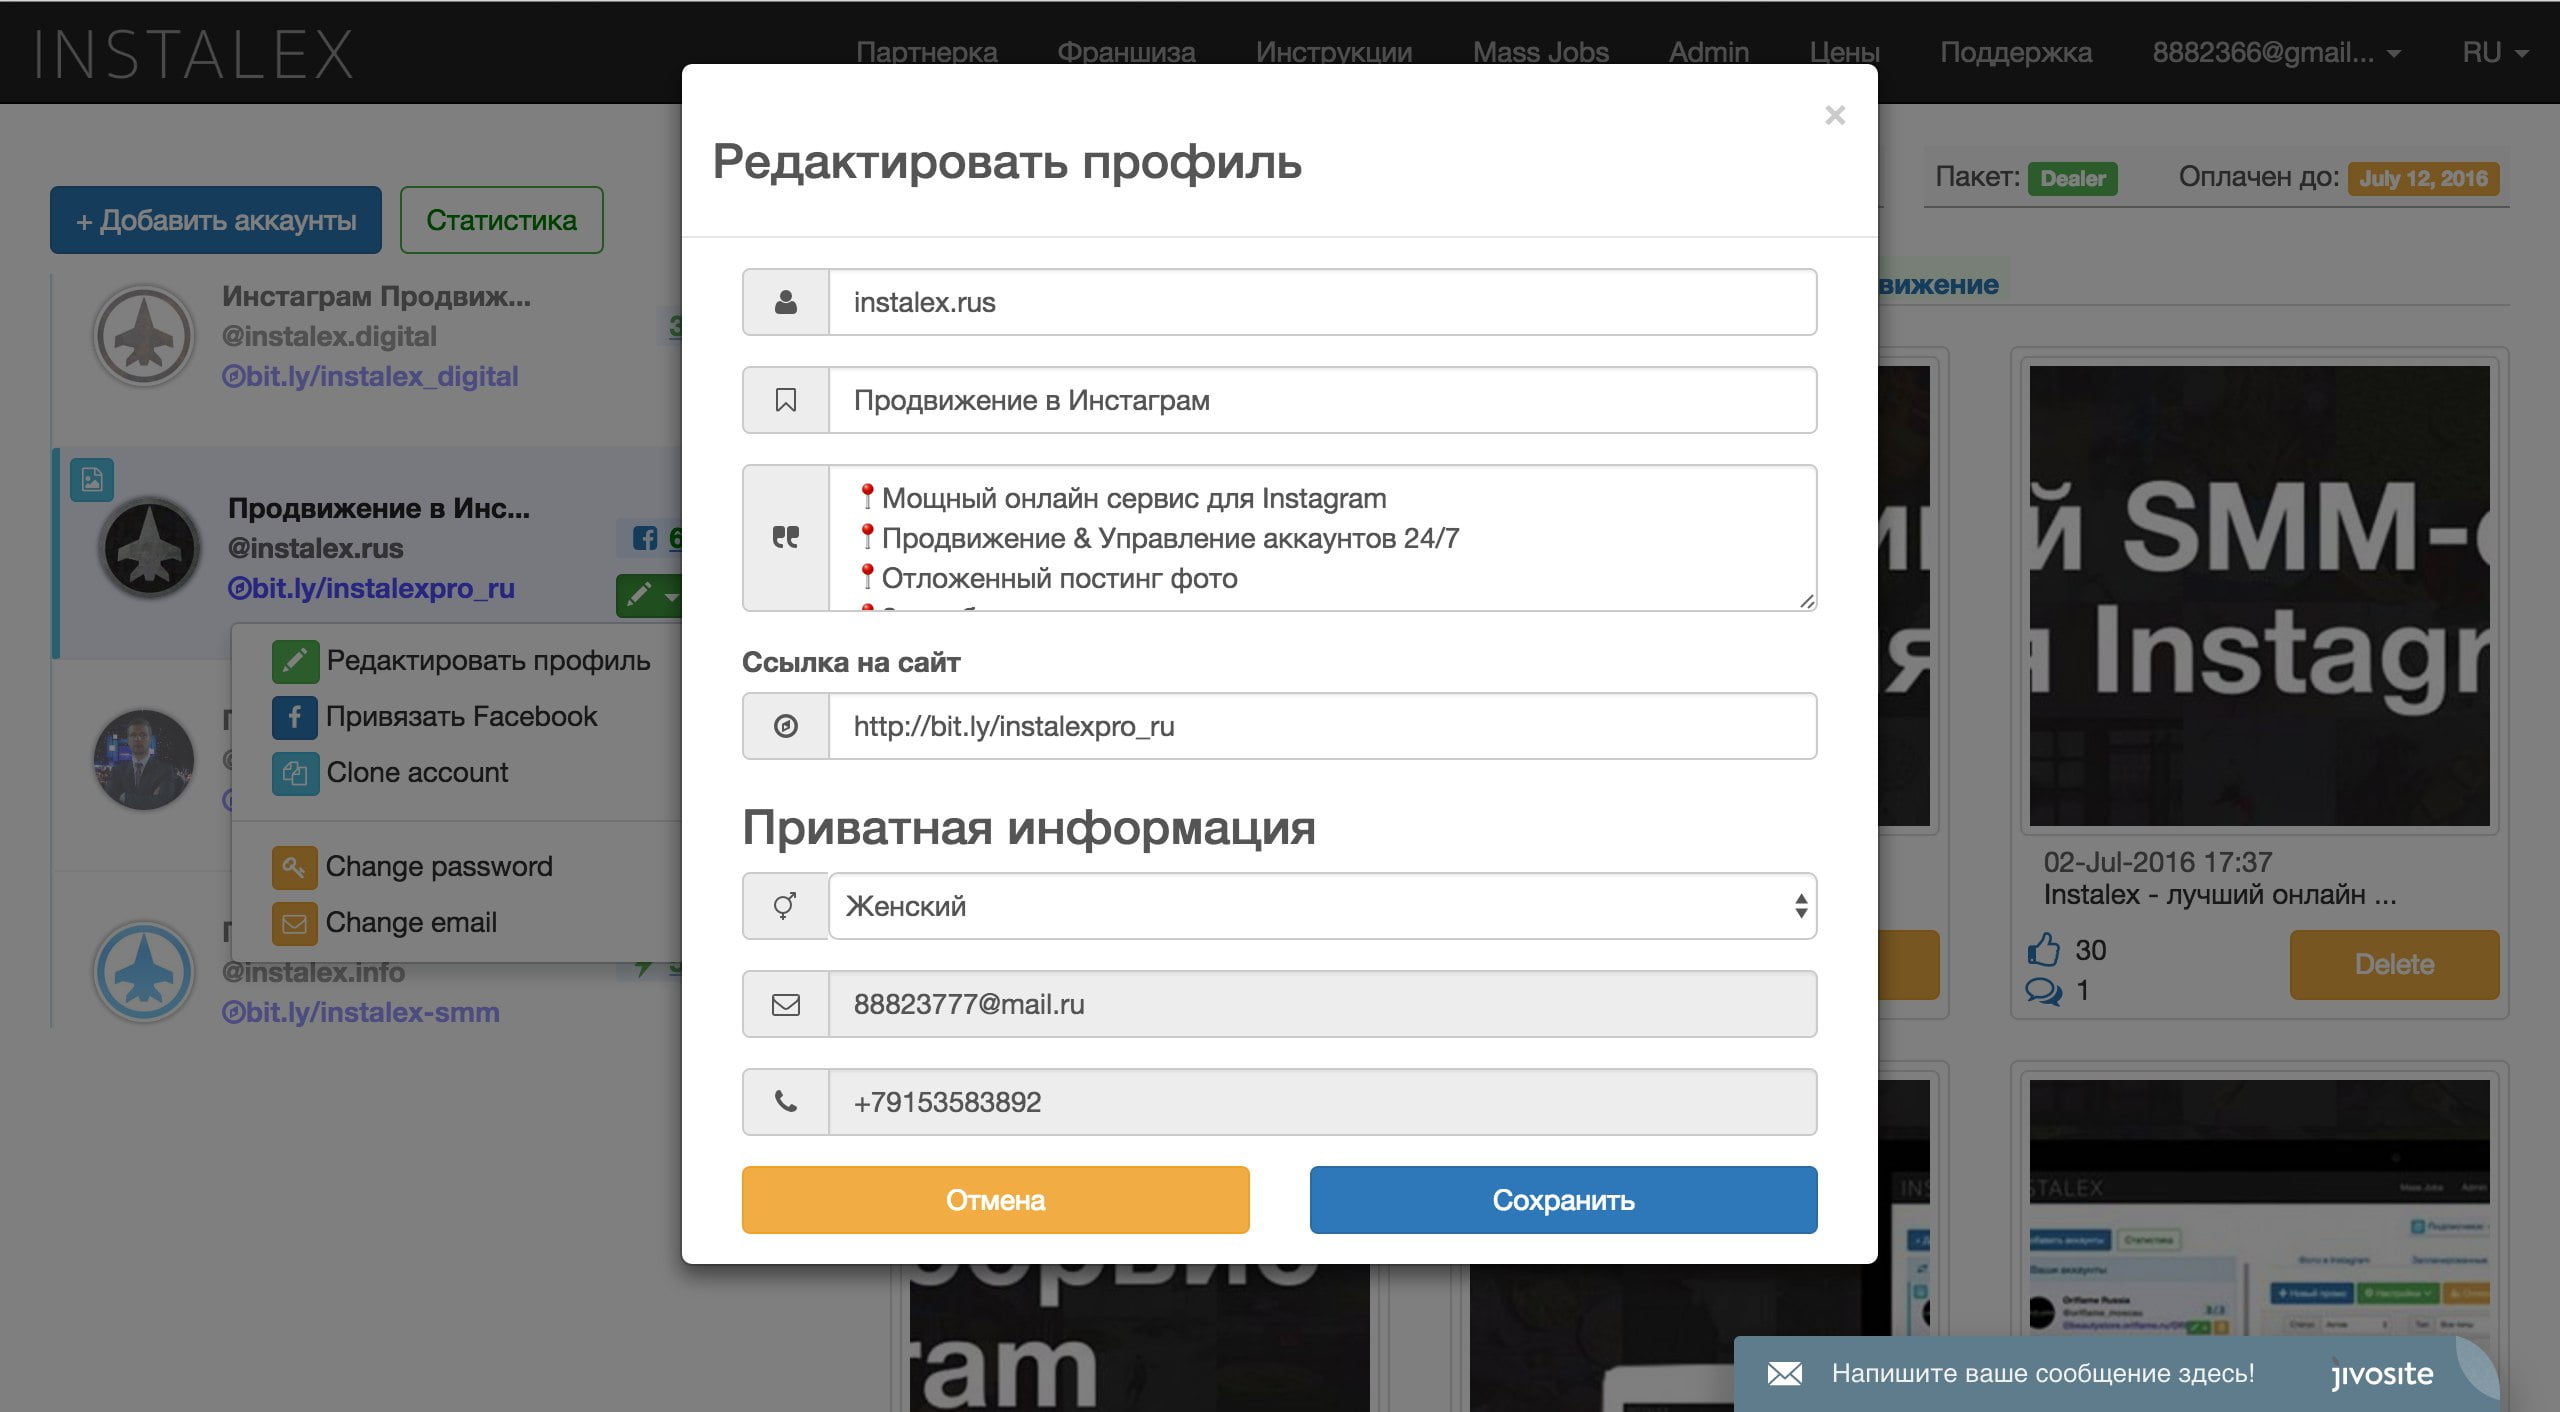Image resolution: width=2560 pixels, height=1412 pixels.
Task: Open the RU language dropdown
Action: 2495,52
